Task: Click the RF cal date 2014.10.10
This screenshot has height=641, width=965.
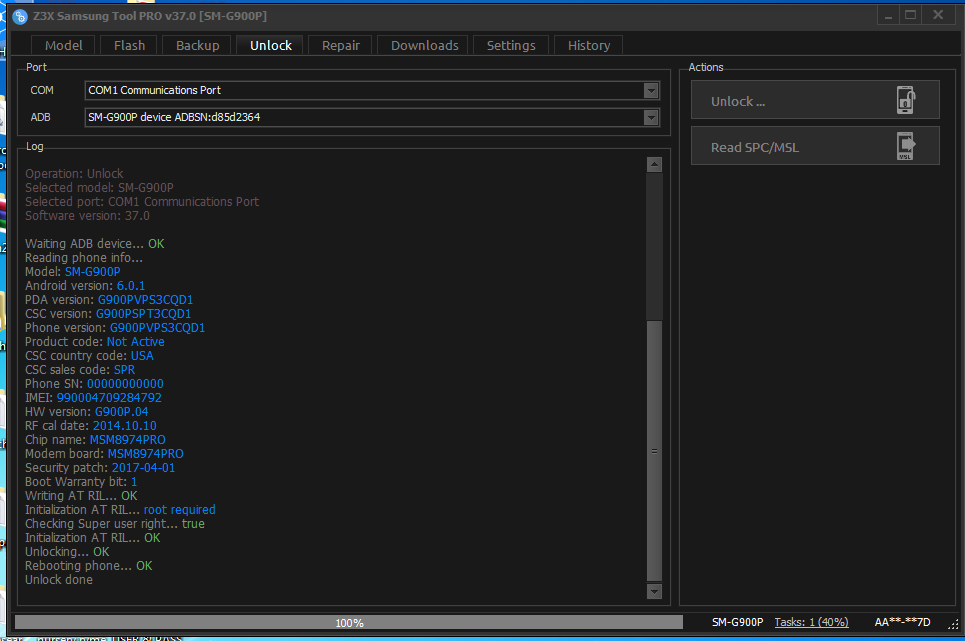Action: [124, 426]
